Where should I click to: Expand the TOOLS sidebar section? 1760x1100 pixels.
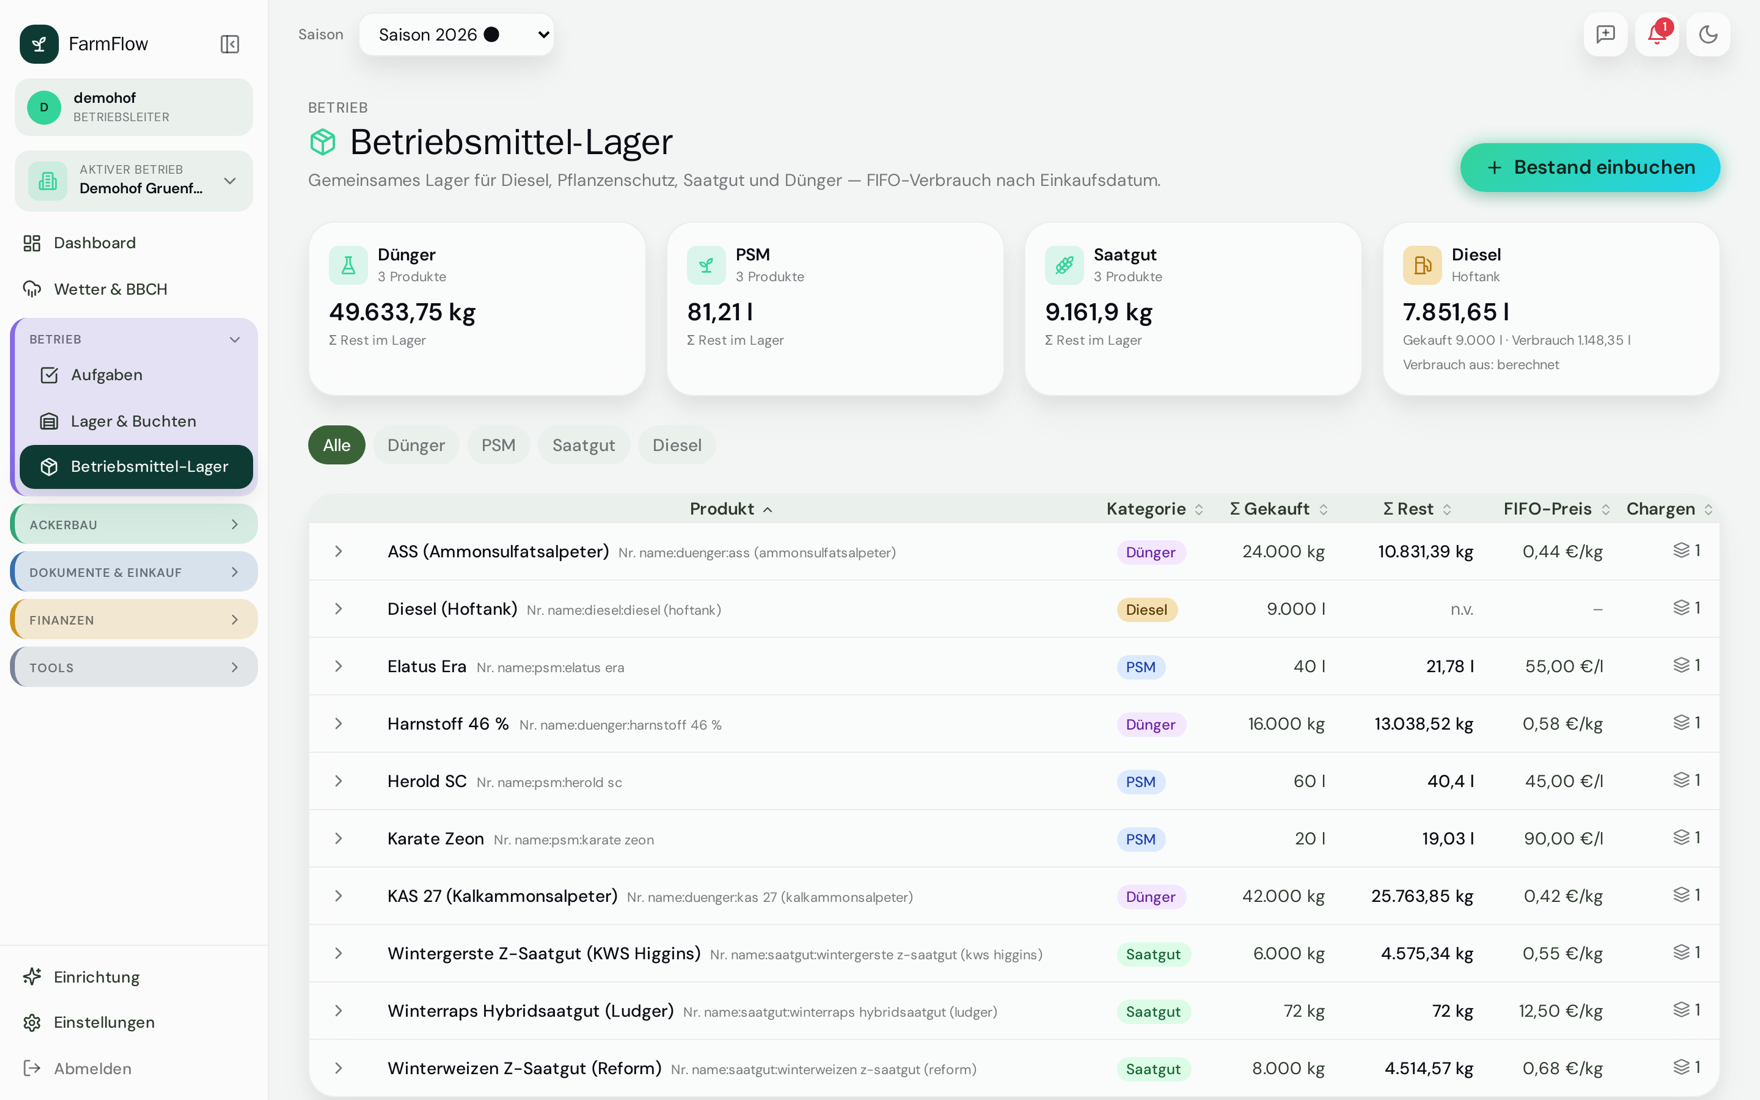(134, 667)
